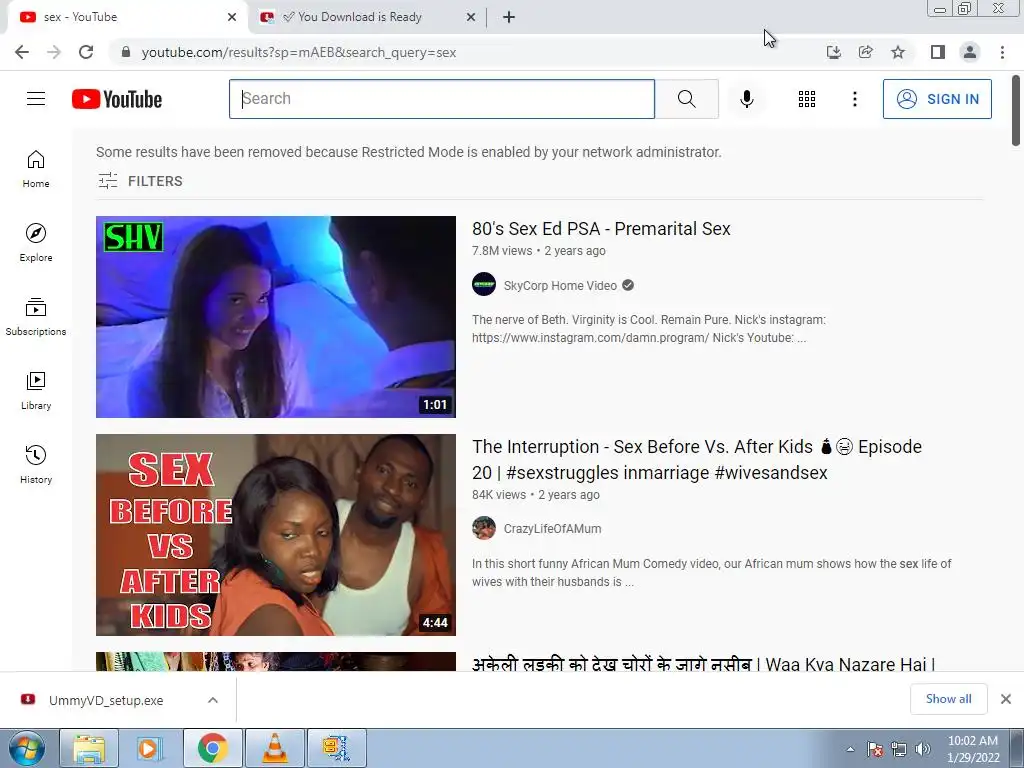Show hidden system tray icons
1024x768 pixels.
point(850,749)
